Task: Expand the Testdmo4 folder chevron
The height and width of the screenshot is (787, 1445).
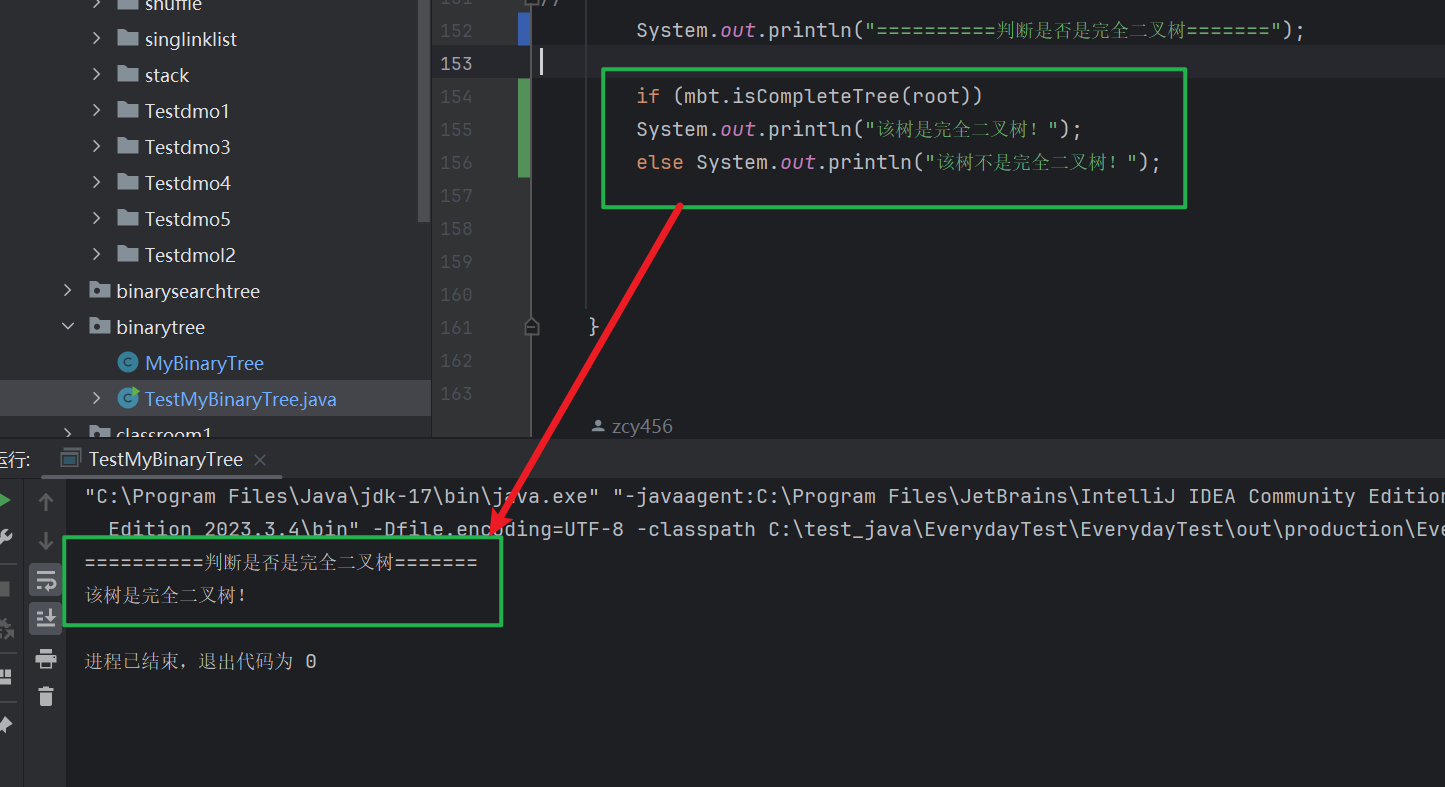Action: [x=96, y=183]
